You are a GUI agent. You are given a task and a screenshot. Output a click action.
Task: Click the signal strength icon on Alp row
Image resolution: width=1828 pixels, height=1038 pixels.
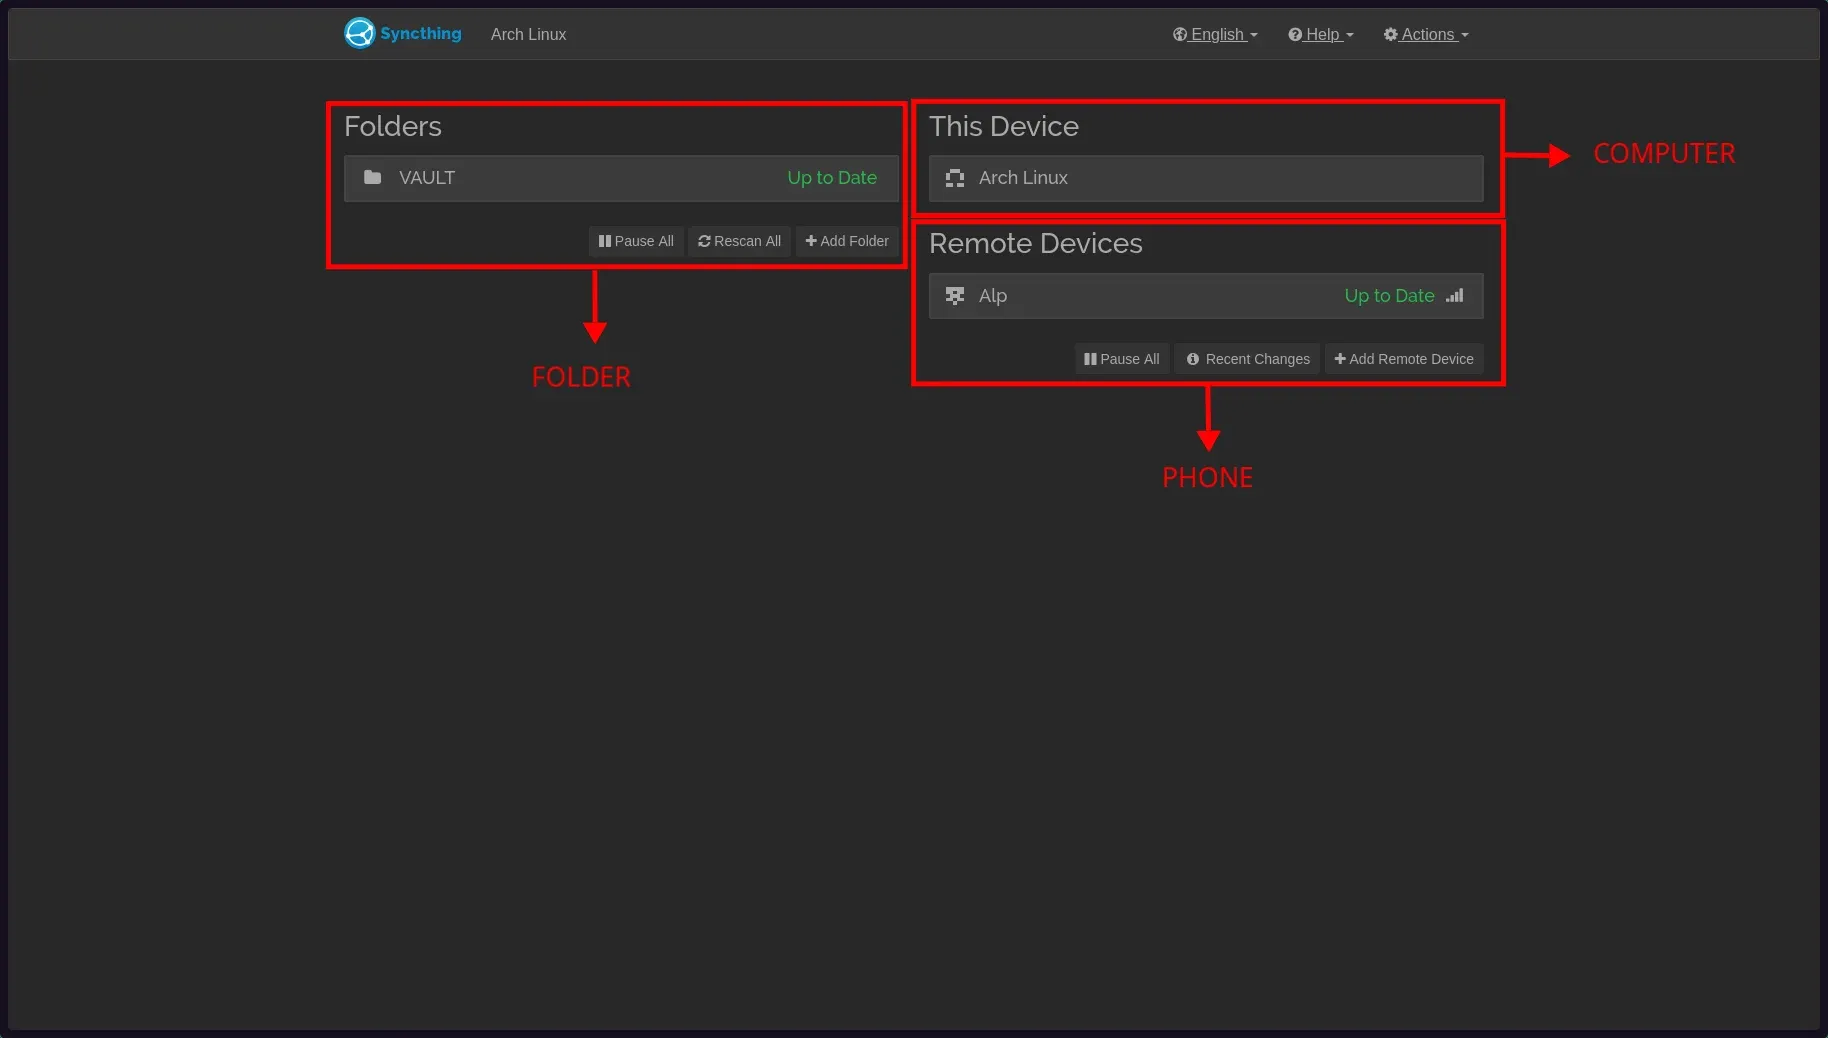(x=1455, y=295)
